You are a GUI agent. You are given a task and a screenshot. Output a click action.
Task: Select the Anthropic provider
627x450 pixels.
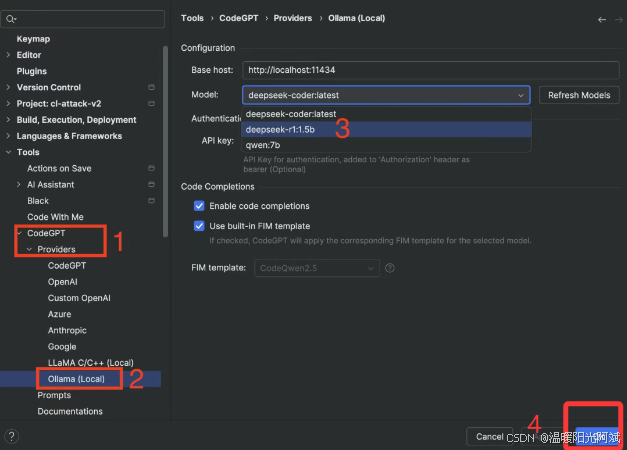point(67,330)
